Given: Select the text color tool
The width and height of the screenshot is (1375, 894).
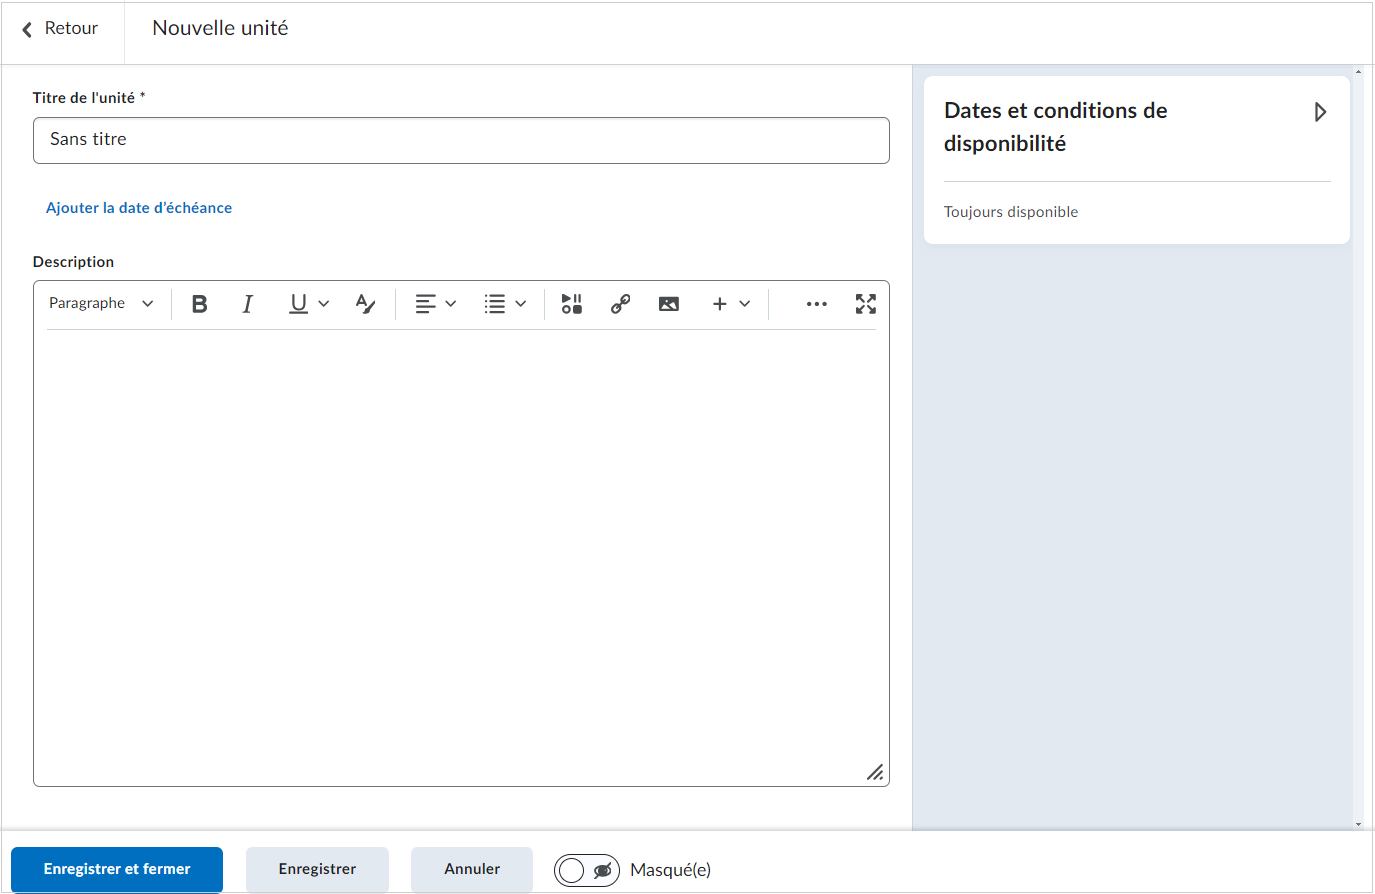Looking at the screenshot, I should 366,304.
